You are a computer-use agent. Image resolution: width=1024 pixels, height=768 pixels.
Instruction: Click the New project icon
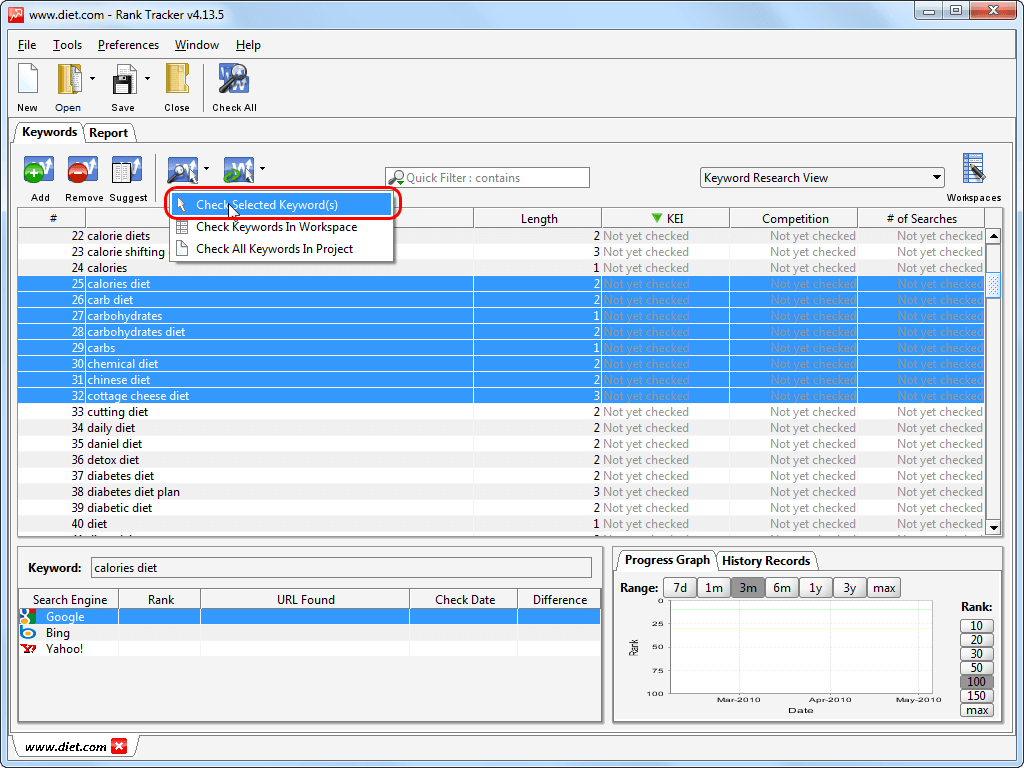click(x=28, y=81)
